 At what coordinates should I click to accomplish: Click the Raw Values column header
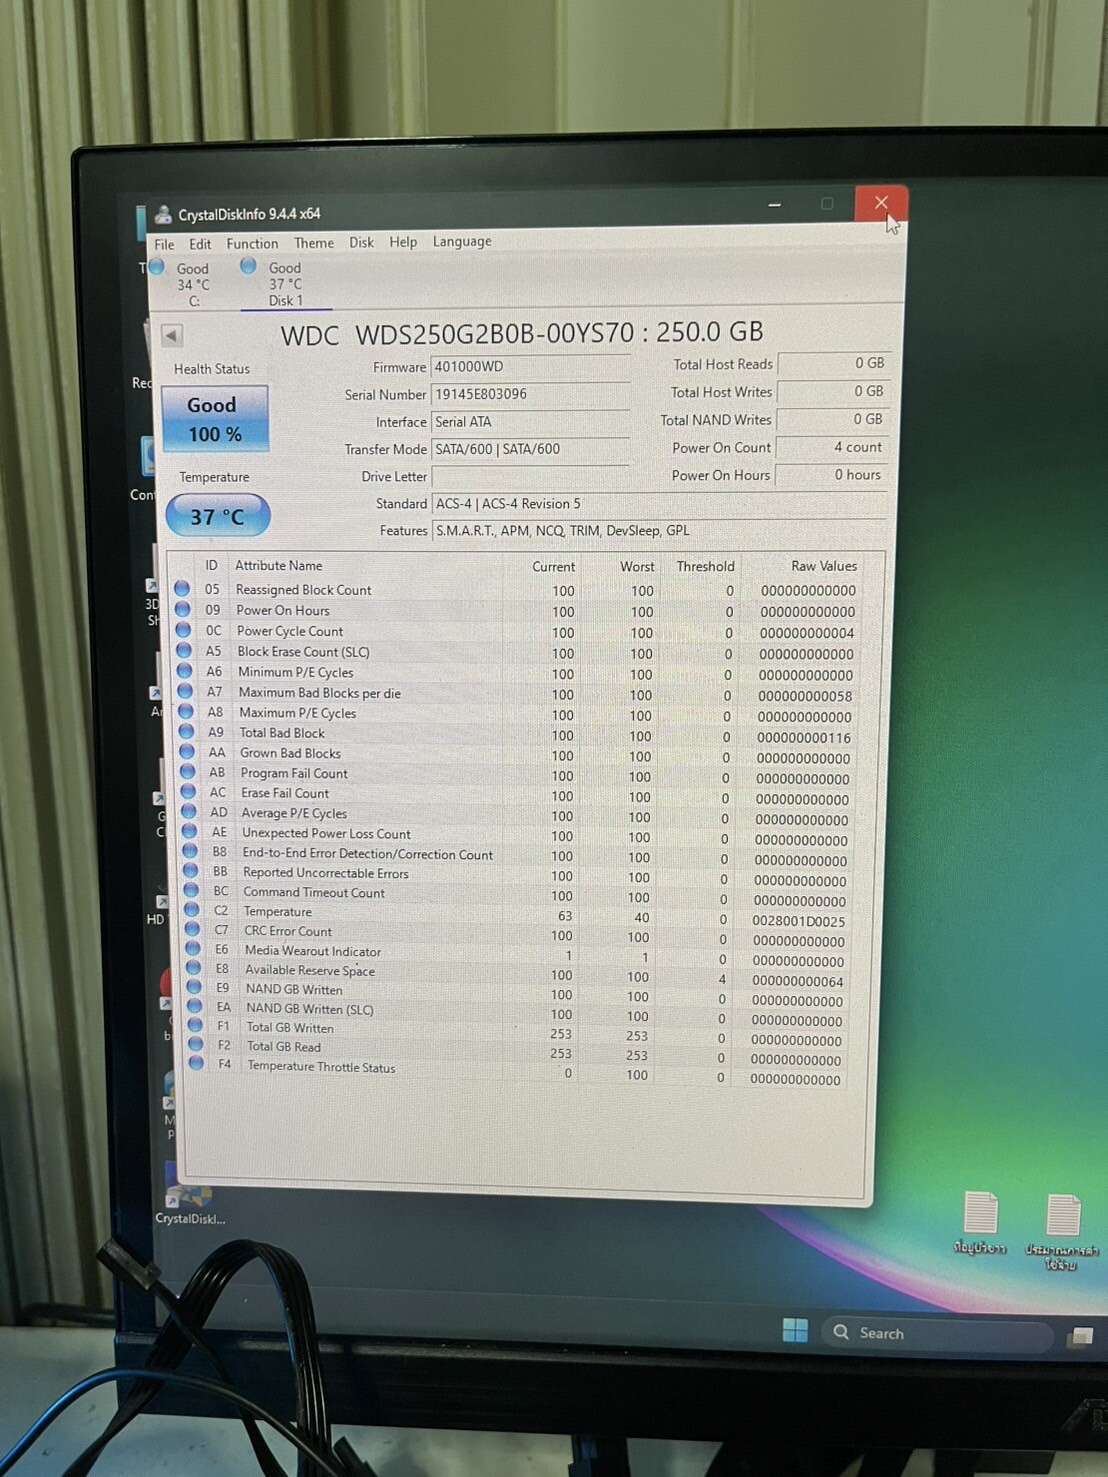pyautogui.click(x=823, y=566)
